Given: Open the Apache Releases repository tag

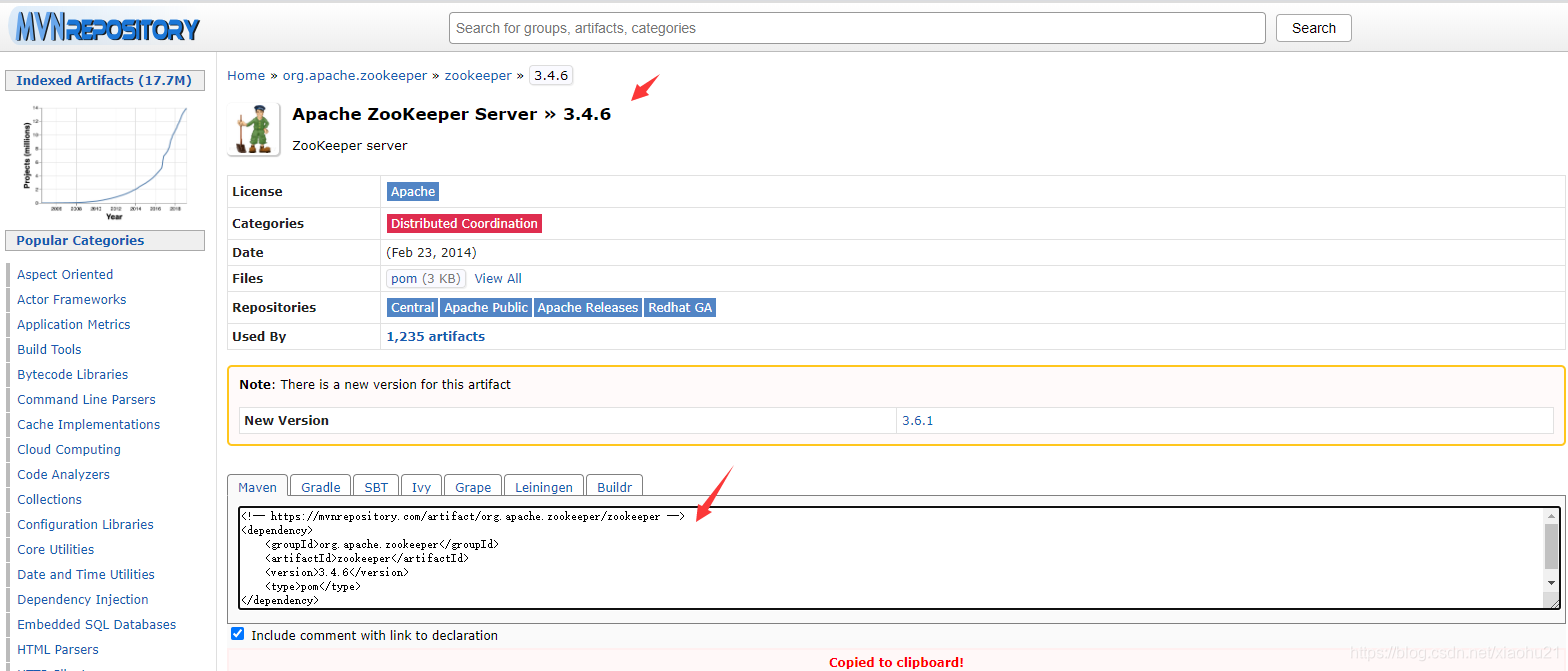Looking at the screenshot, I should click(588, 307).
